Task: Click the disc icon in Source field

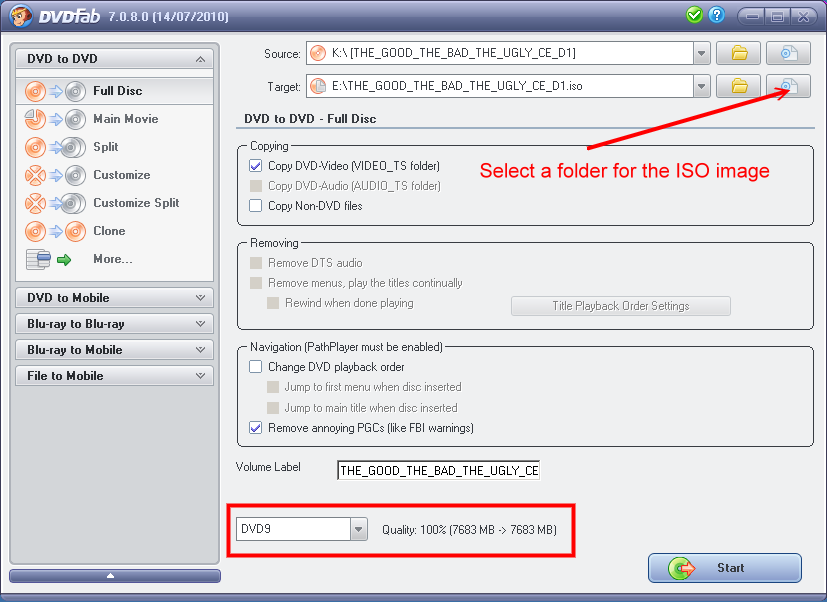Action: [318, 53]
